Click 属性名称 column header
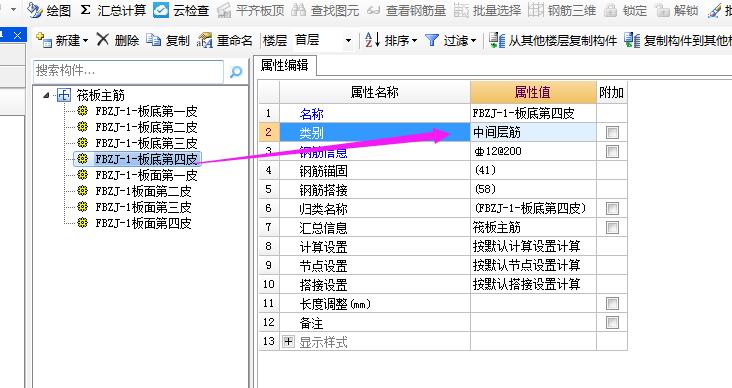The width and height of the screenshot is (732, 388). pyautogui.click(x=375, y=92)
